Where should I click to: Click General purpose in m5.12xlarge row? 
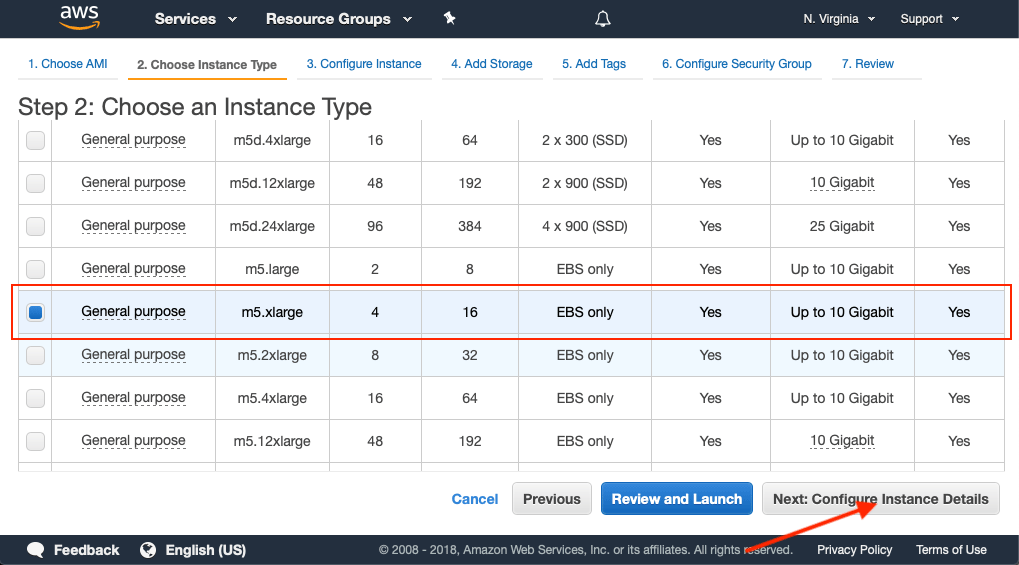tap(133, 441)
